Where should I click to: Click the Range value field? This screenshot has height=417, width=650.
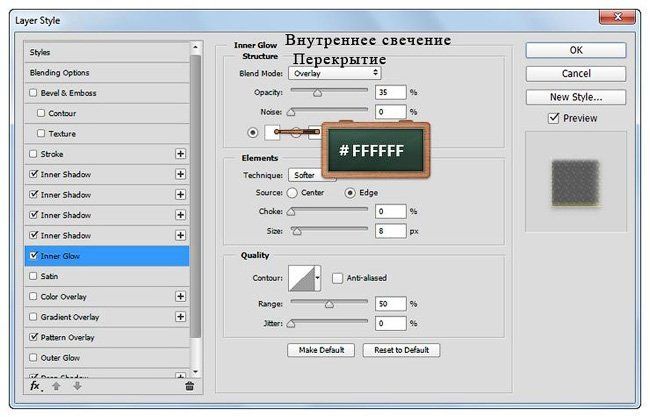coord(390,304)
